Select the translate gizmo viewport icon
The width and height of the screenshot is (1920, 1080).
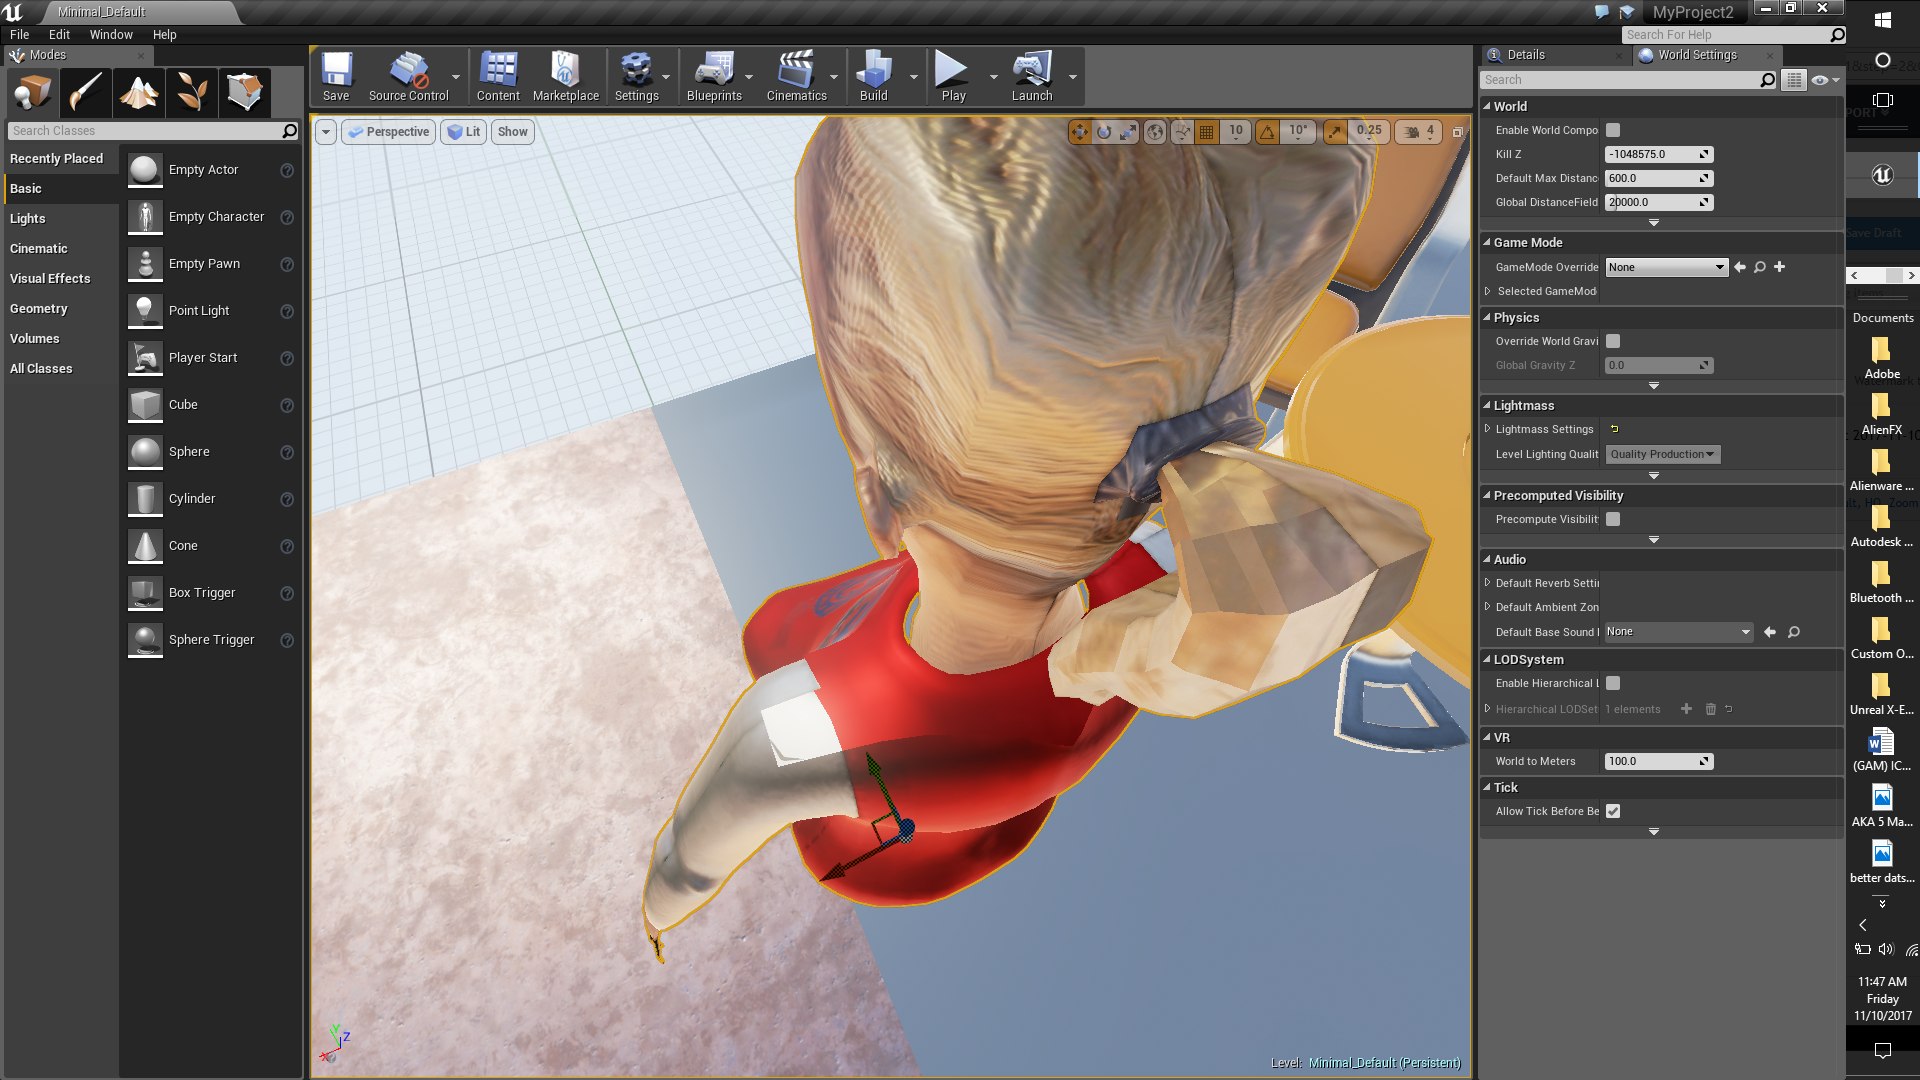1079,132
